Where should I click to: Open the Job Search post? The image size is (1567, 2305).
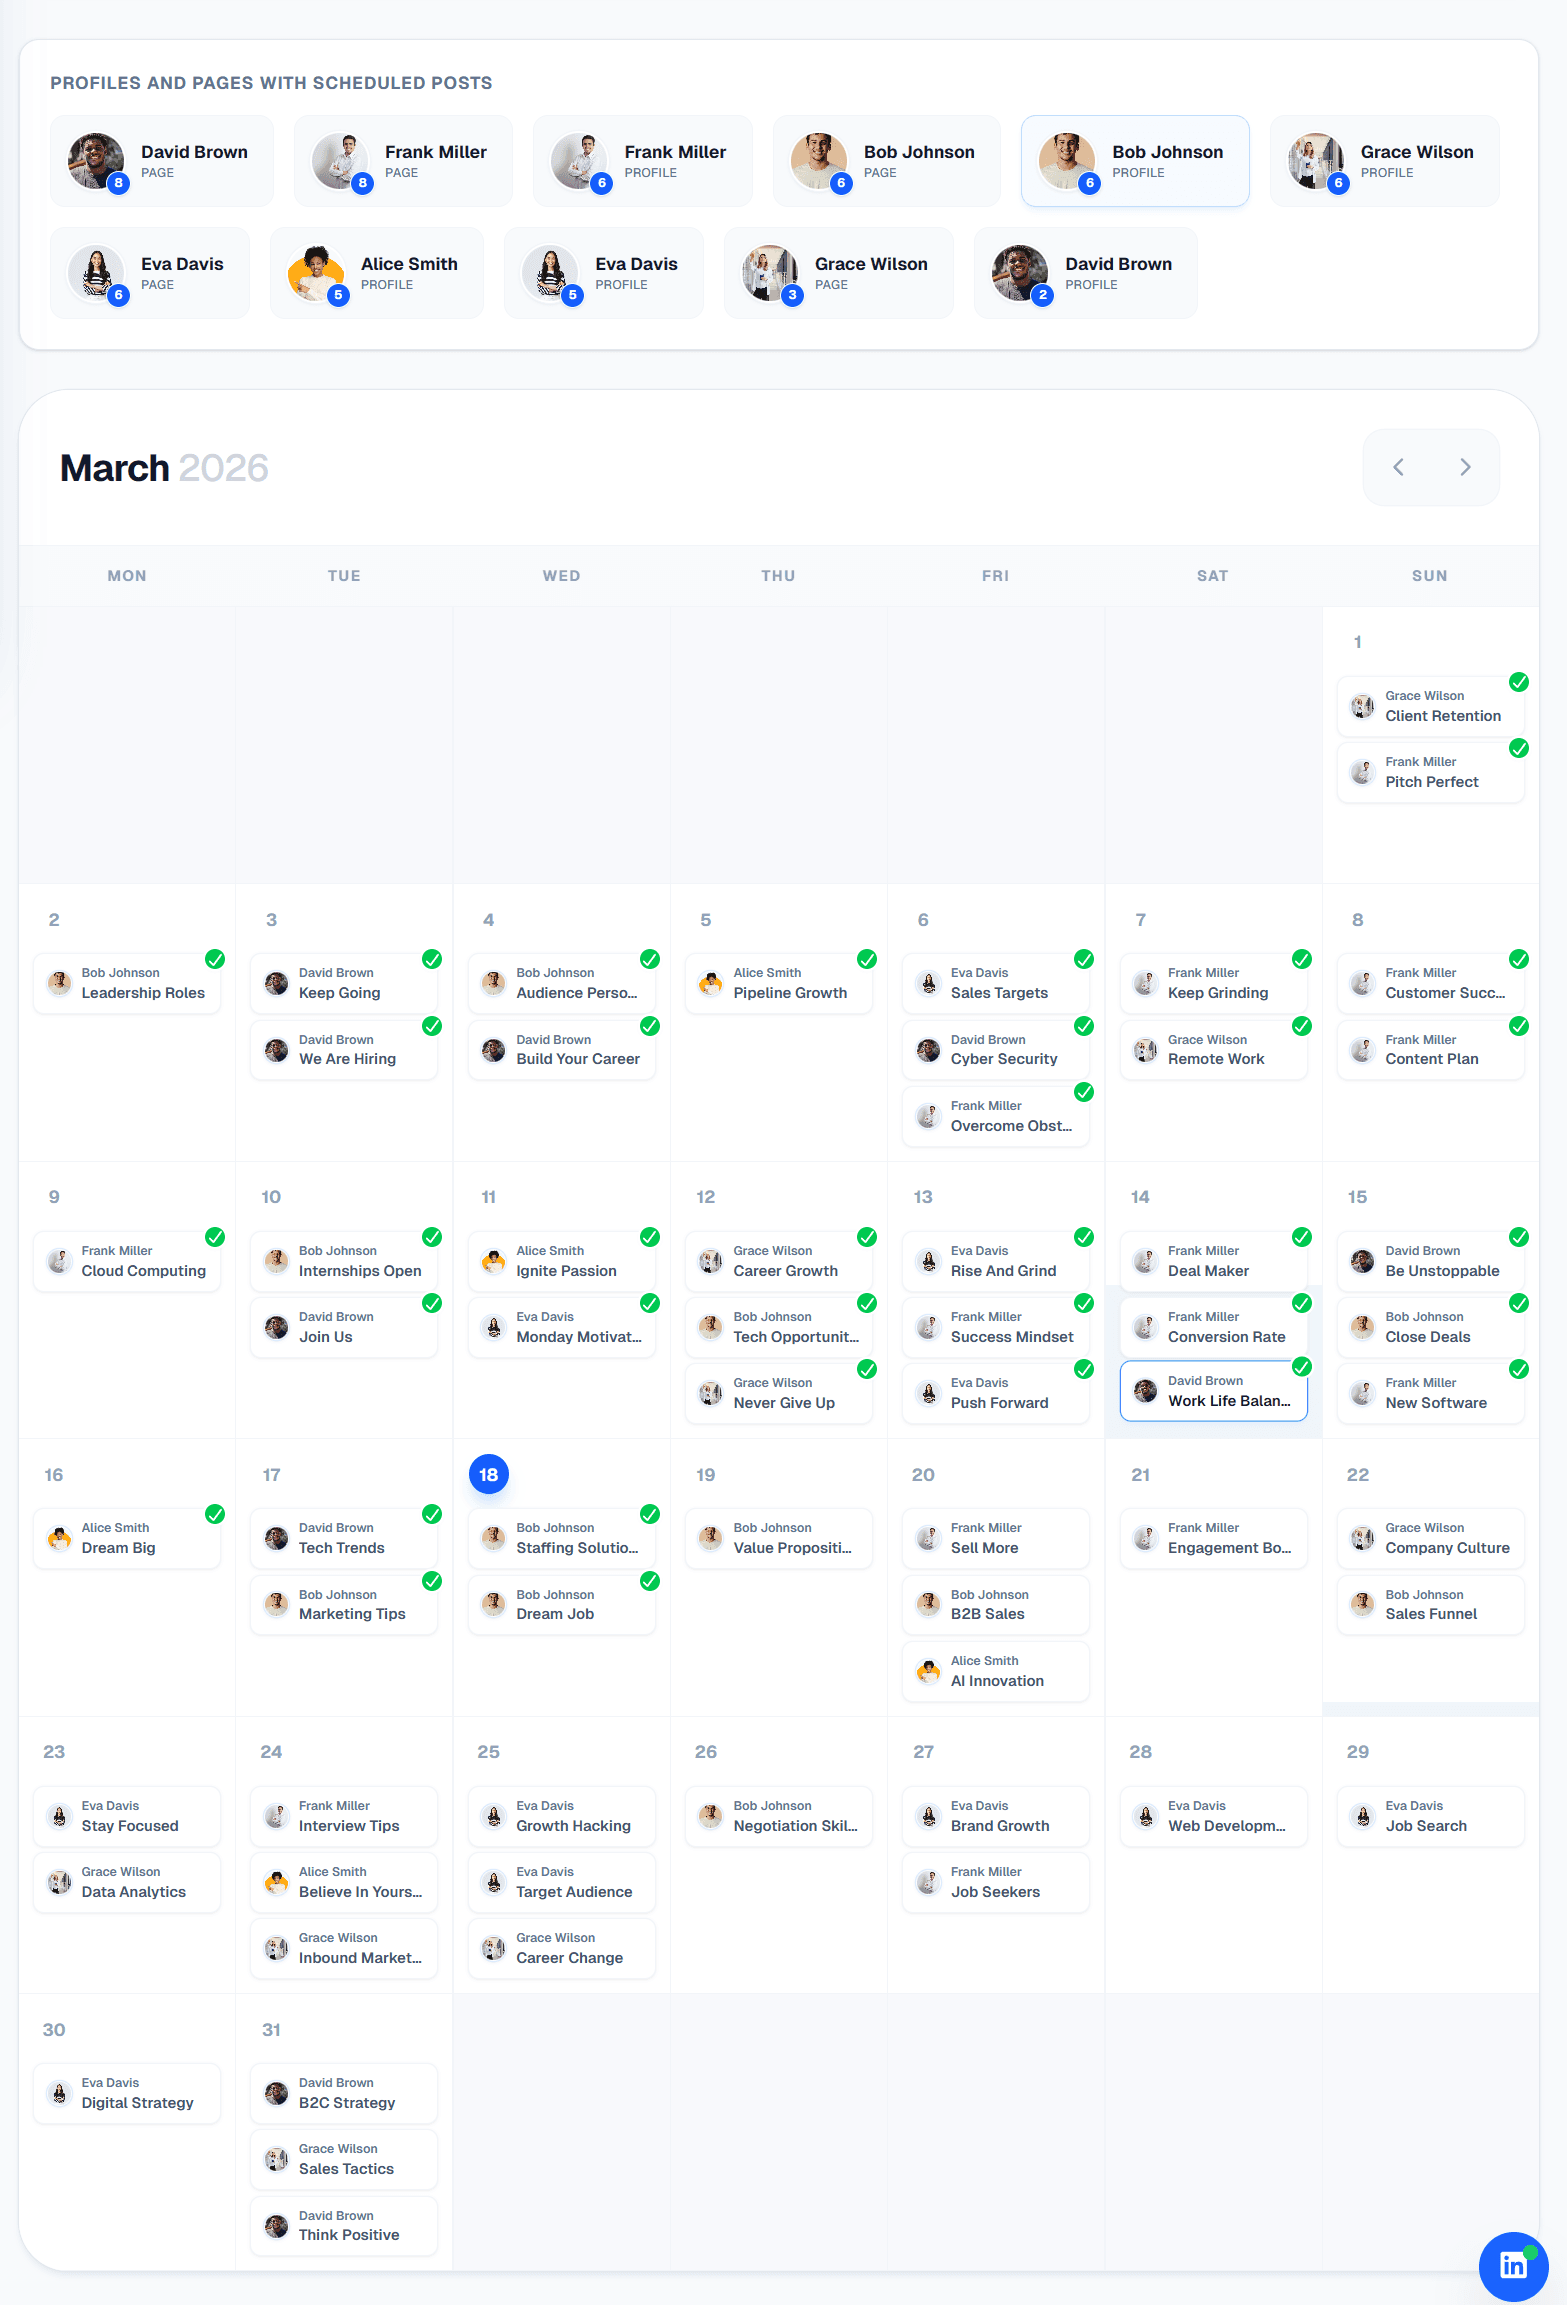pos(1430,1816)
